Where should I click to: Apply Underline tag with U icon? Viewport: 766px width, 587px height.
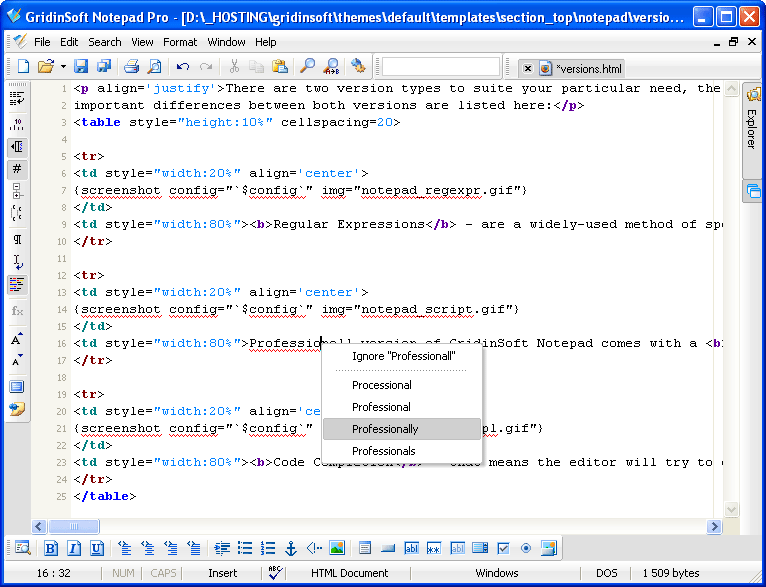click(97, 548)
